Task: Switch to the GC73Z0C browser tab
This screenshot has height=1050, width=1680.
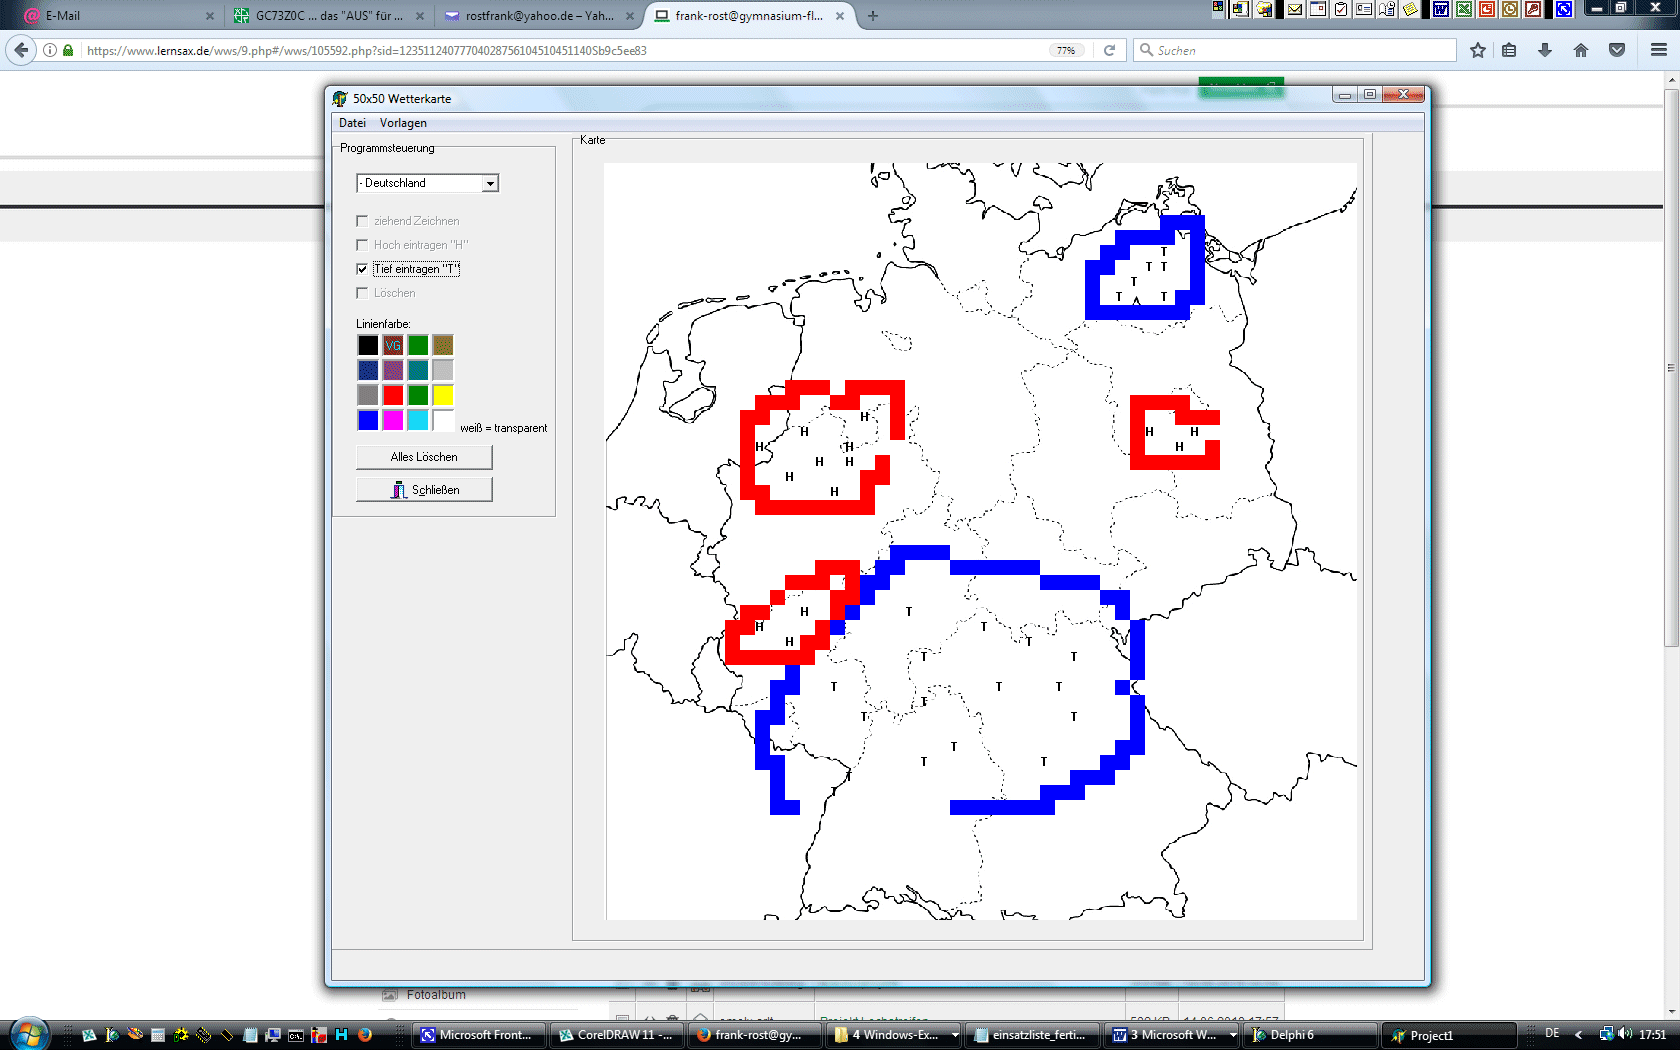Action: (x=328, y=16)
